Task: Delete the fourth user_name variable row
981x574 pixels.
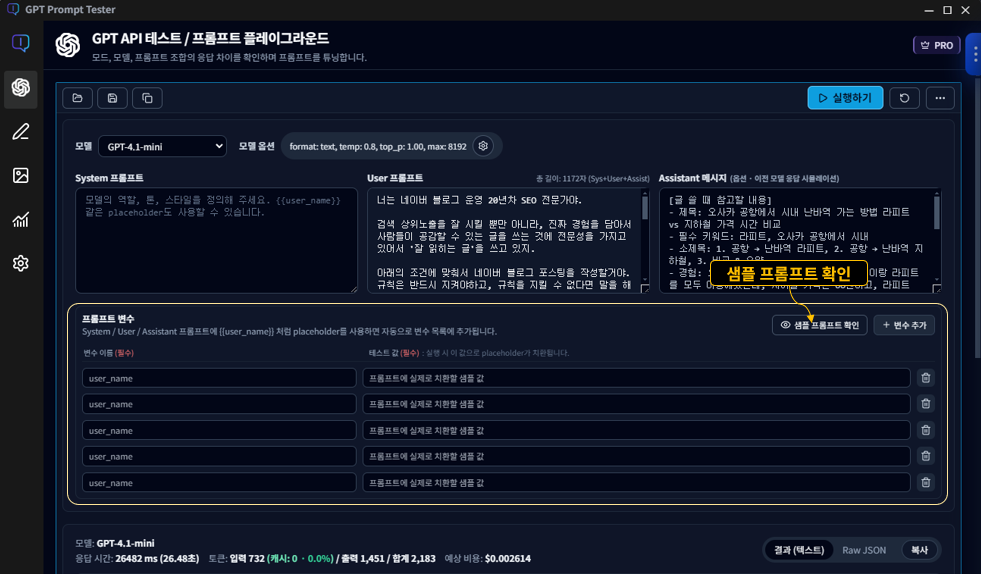Action: tap(925, 456)
